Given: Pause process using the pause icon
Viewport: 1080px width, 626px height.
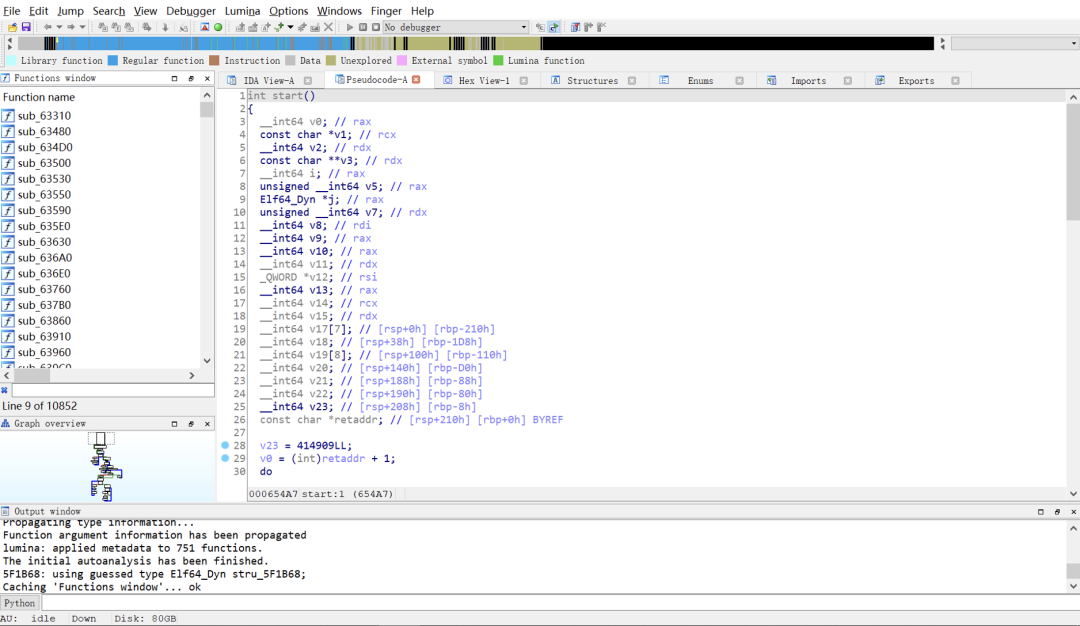Looking at the screenshot, I should point(363,27).
